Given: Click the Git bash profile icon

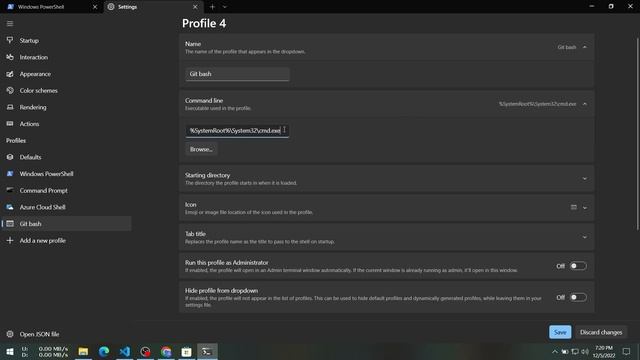Looking at the screenshot, I should click(10, 224).
